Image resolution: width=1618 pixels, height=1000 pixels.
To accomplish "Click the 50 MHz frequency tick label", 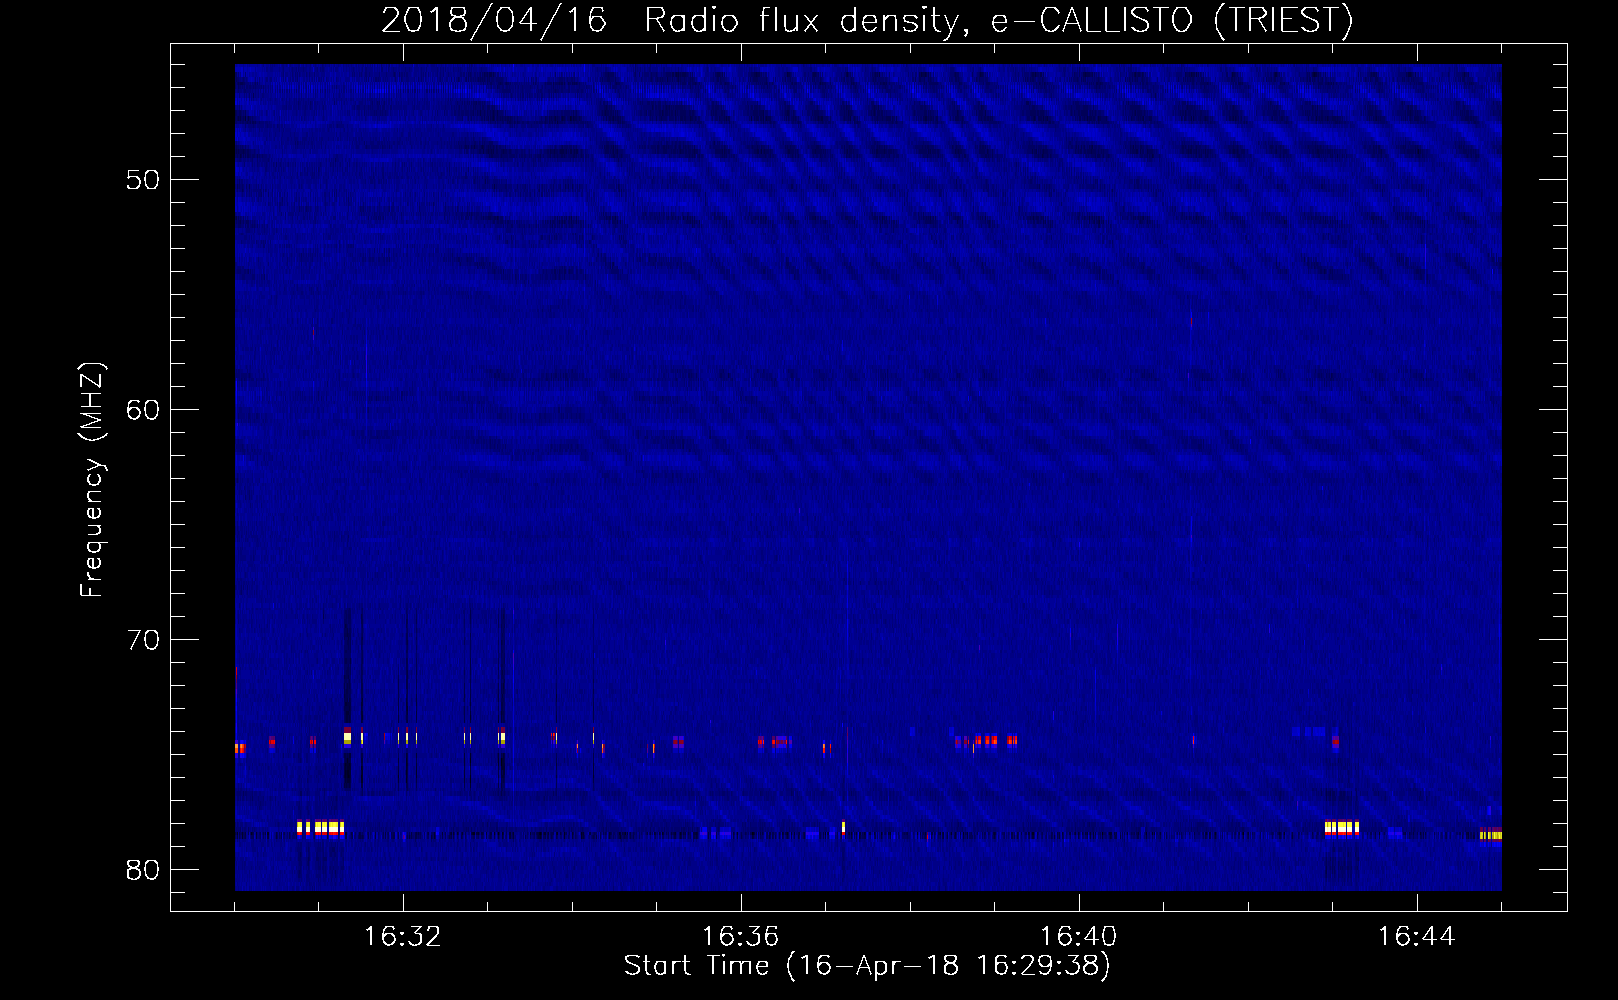I will pos(143,180).
